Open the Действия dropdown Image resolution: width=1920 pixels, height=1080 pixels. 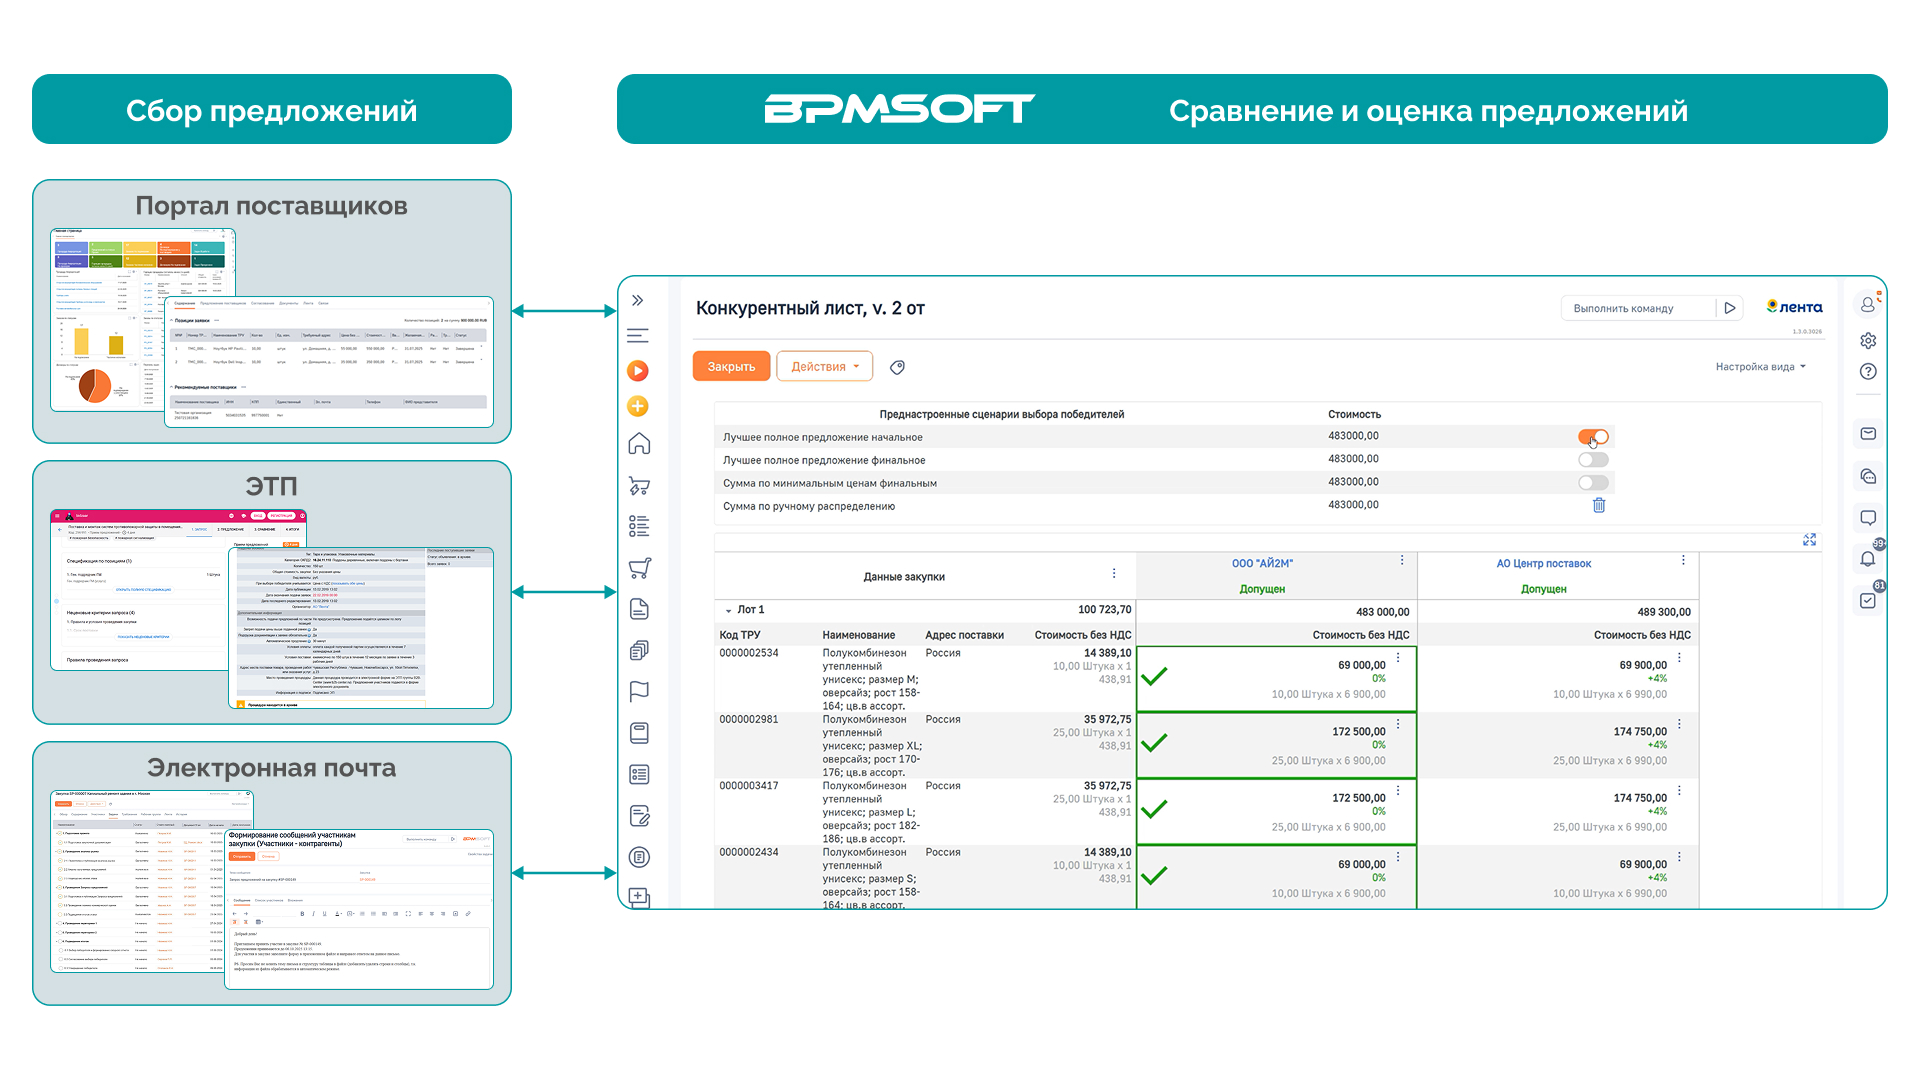pos(825,366)
